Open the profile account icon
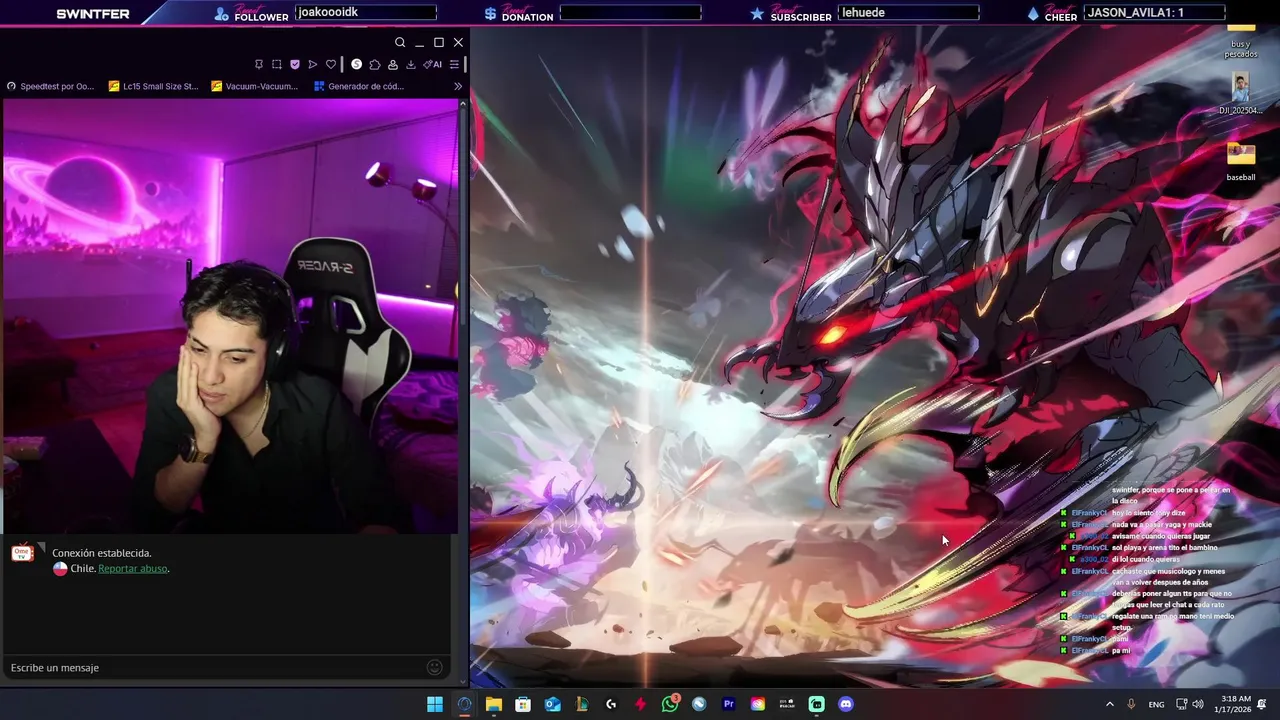The width and height of the screenshot is (1280, 720). [393, 64]
